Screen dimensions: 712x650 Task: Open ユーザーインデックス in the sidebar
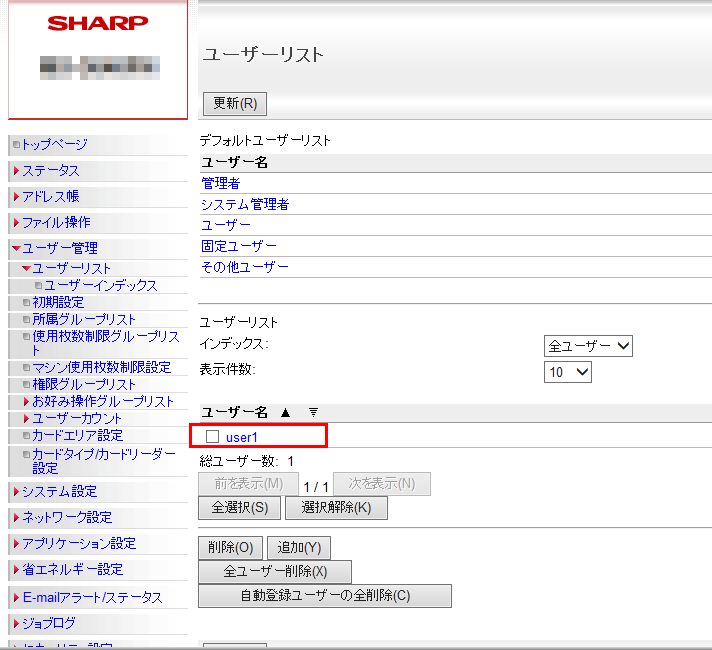click(x=100, y=286)
